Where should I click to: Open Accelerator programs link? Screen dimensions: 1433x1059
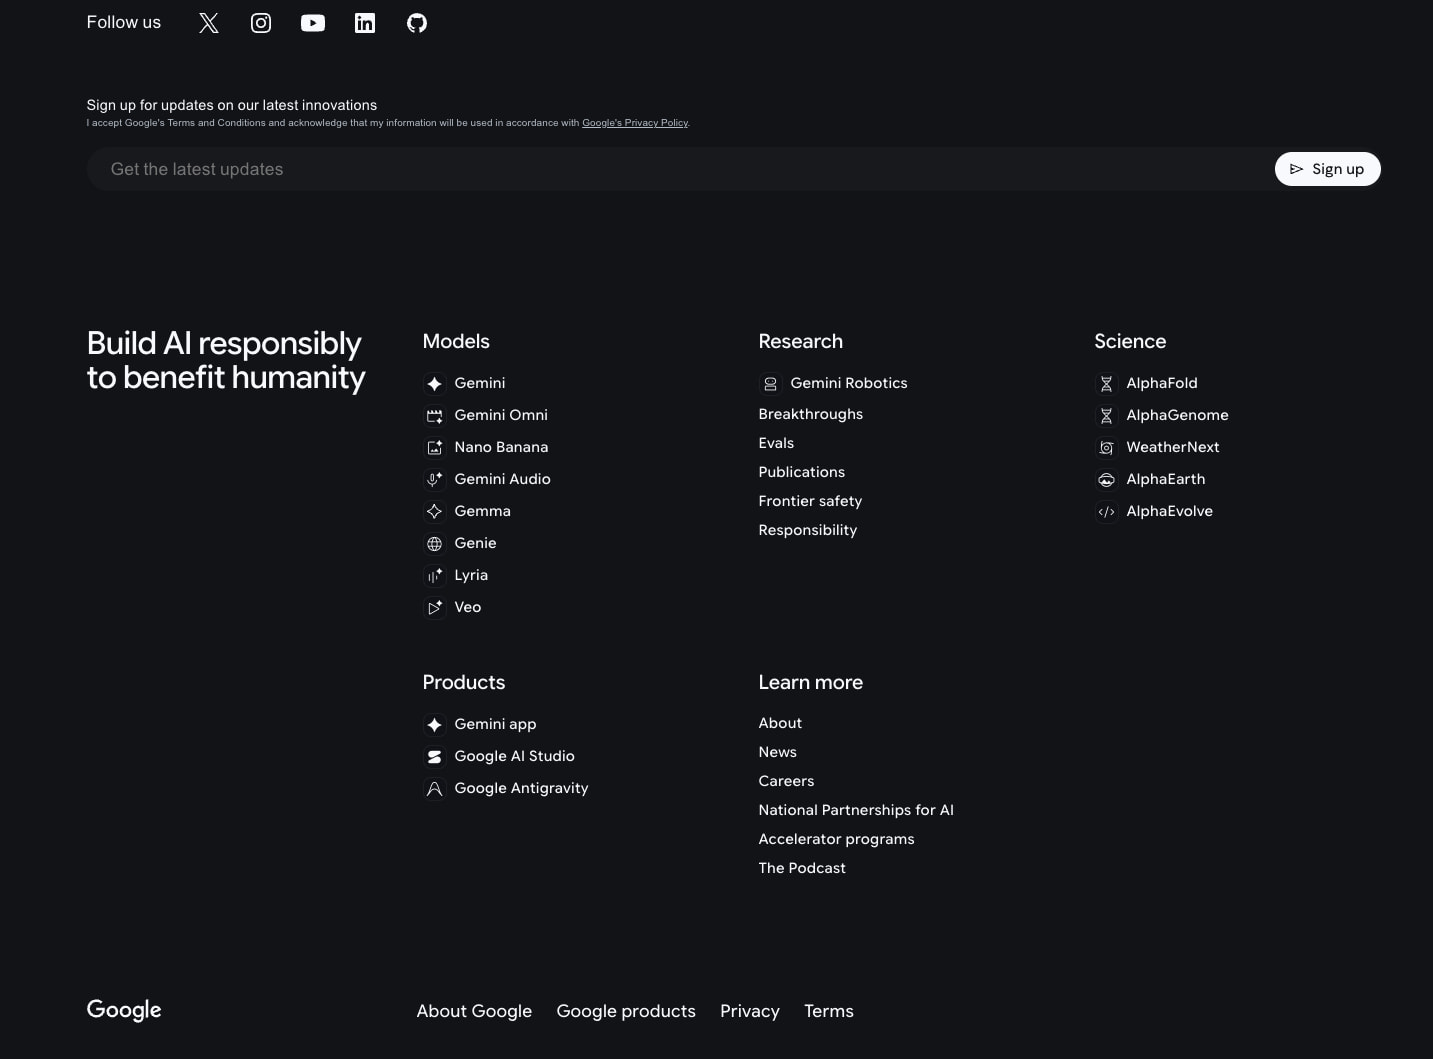[x=836, y=839]
